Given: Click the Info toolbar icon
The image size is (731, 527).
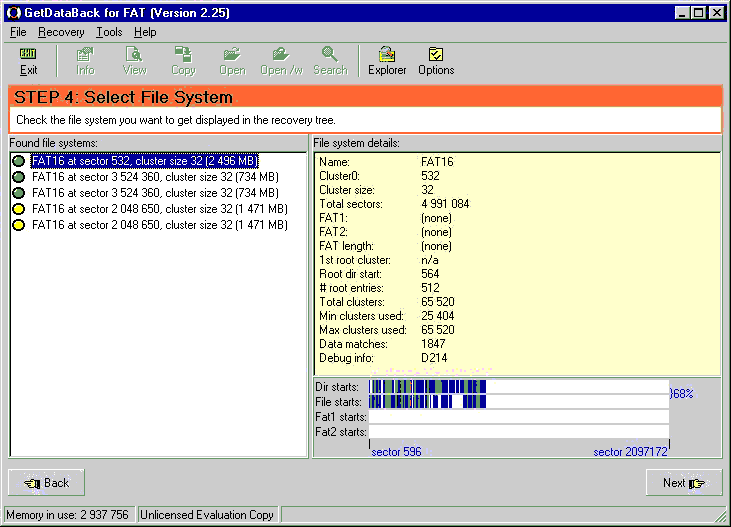Looking at the screenshot, I should [85, 61].
